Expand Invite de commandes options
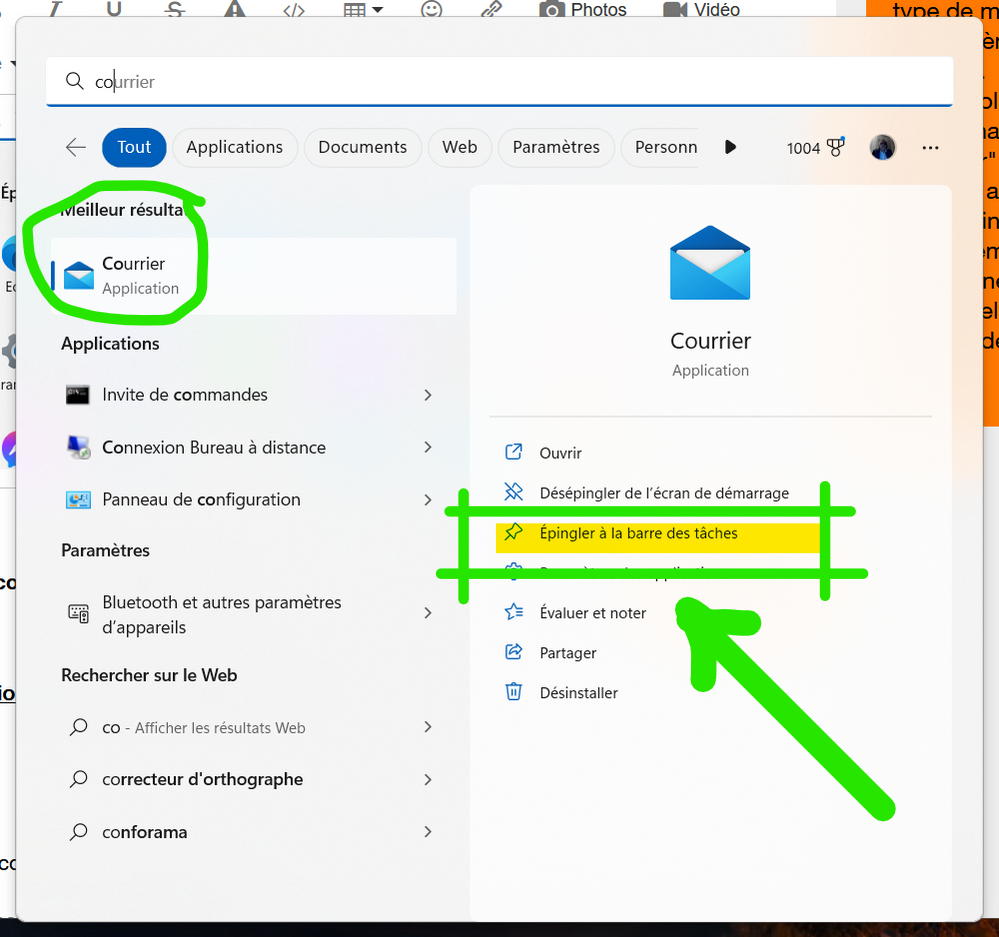999x937 pixels. [x=428, y=395]
